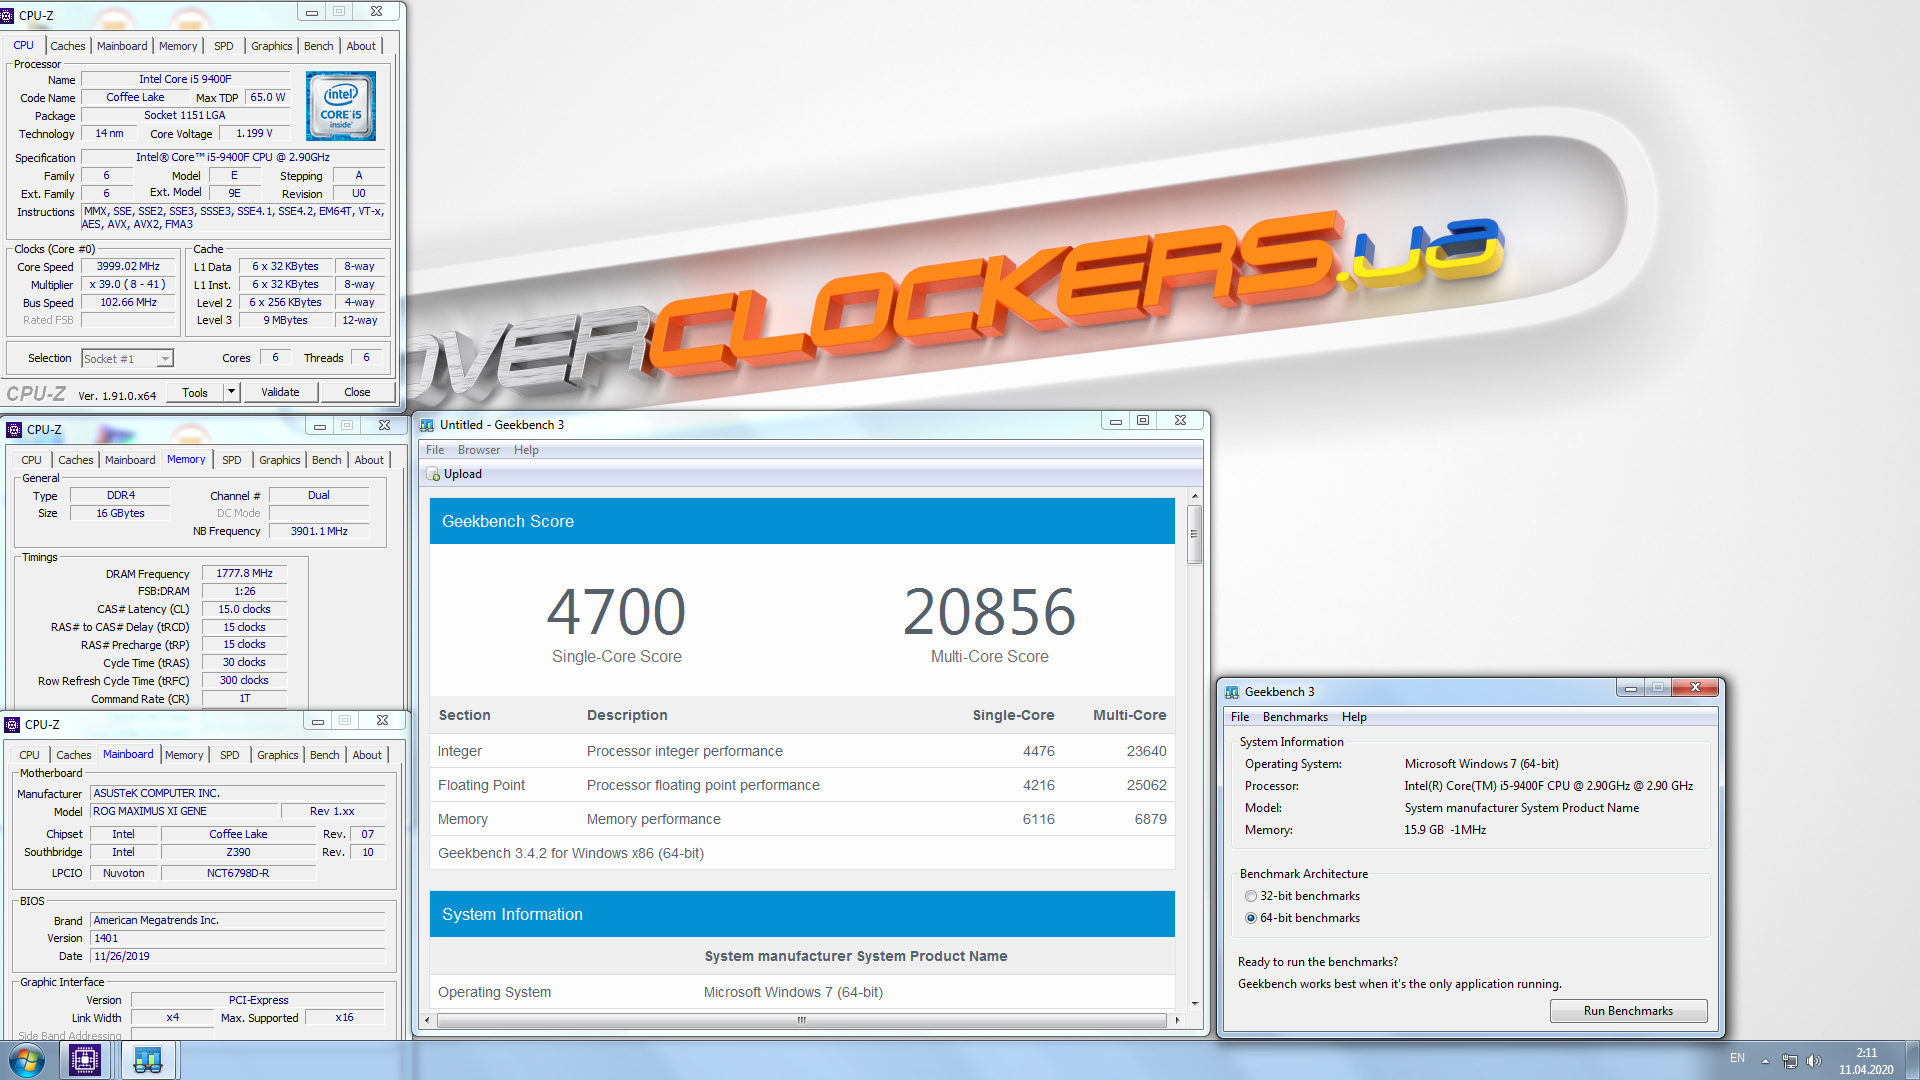Open File menu in Untitled Geekbench window
The image size is (1920, 1080).
click(435, 450)
